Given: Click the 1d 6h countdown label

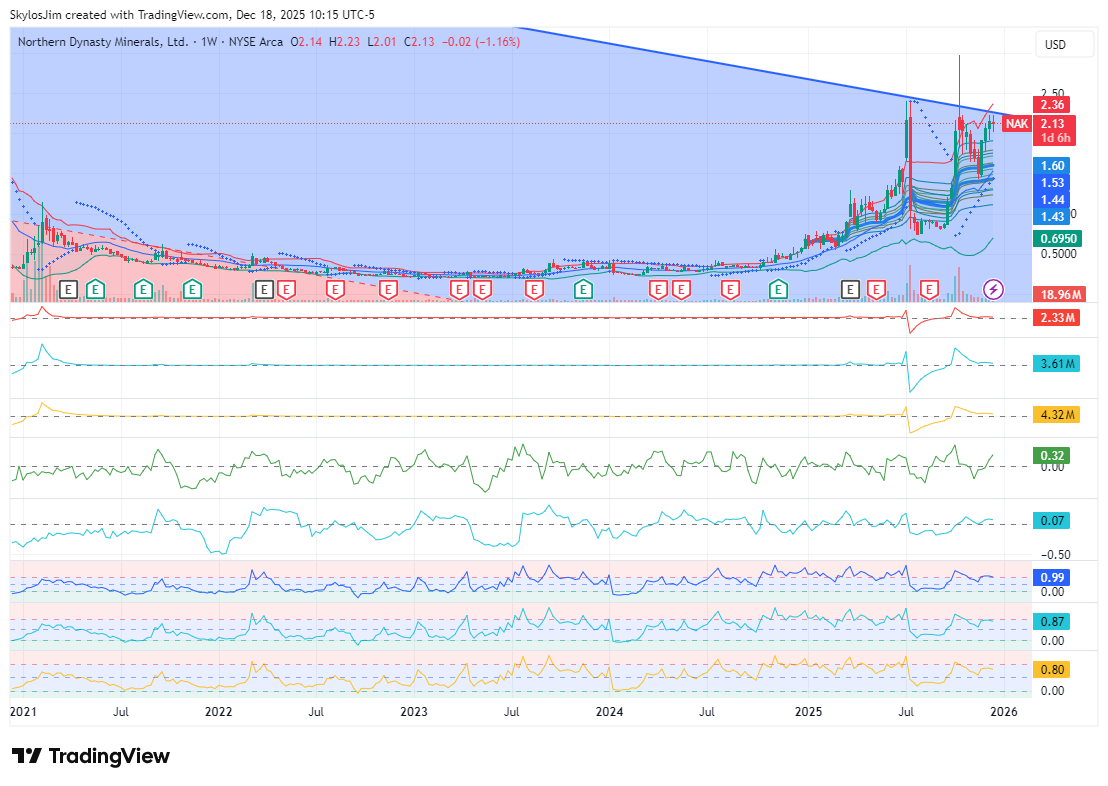Looking at the screenshot, I should click(x=1055, y=138).
